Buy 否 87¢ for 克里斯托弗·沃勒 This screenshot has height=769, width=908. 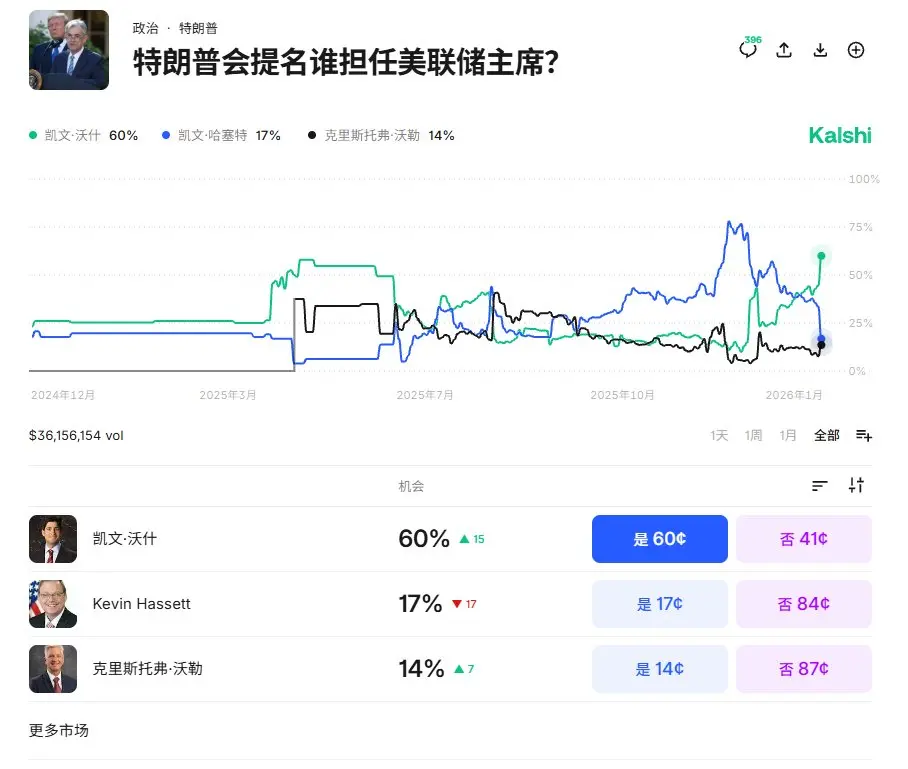point(804,669)
